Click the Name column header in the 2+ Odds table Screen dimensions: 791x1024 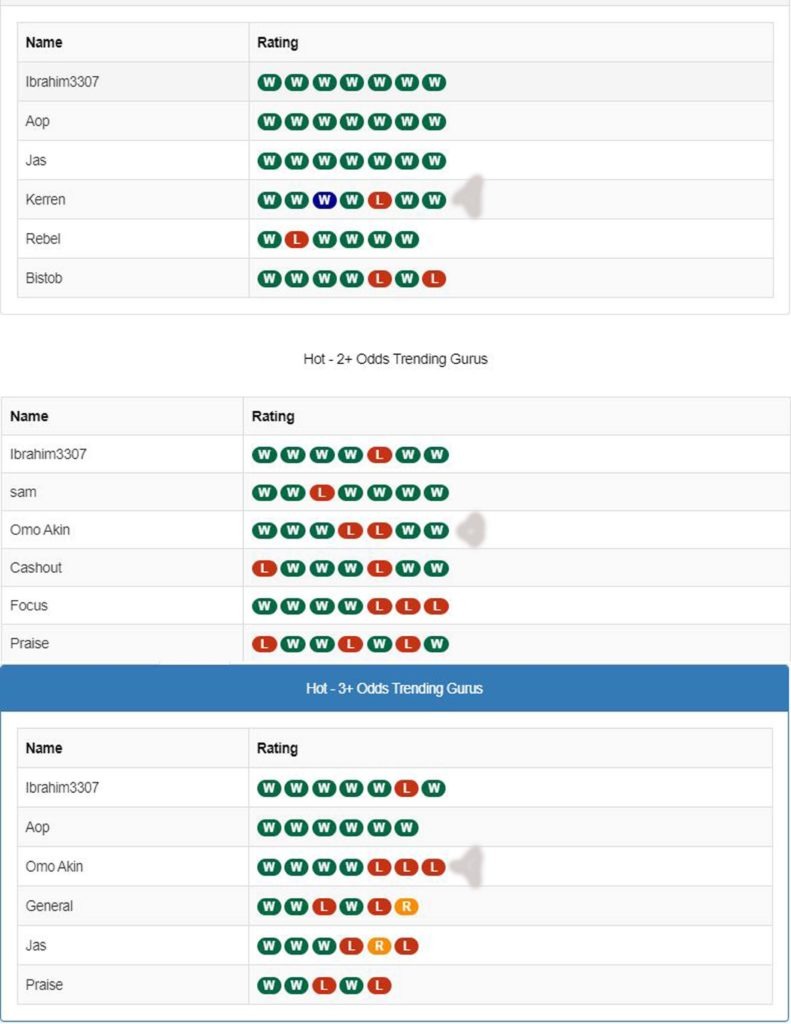point(29,416)
